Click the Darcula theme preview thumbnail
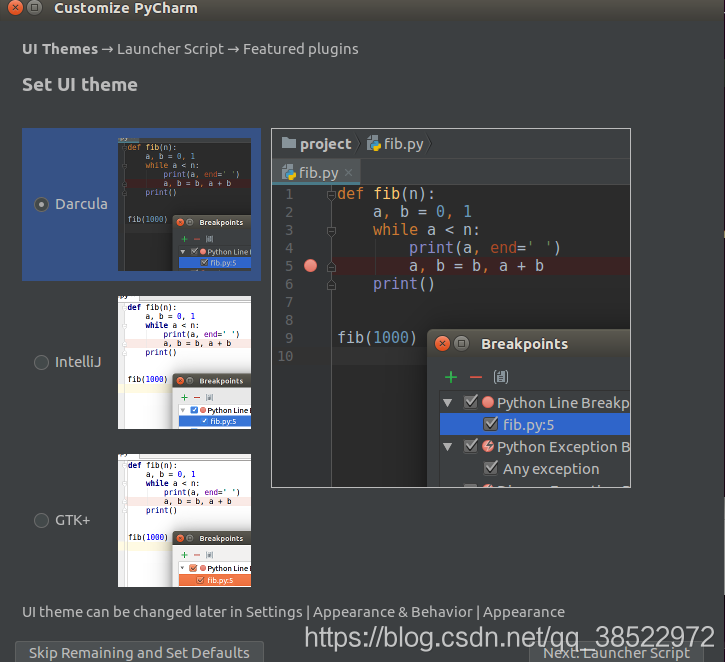 click(x=184, y=204)
